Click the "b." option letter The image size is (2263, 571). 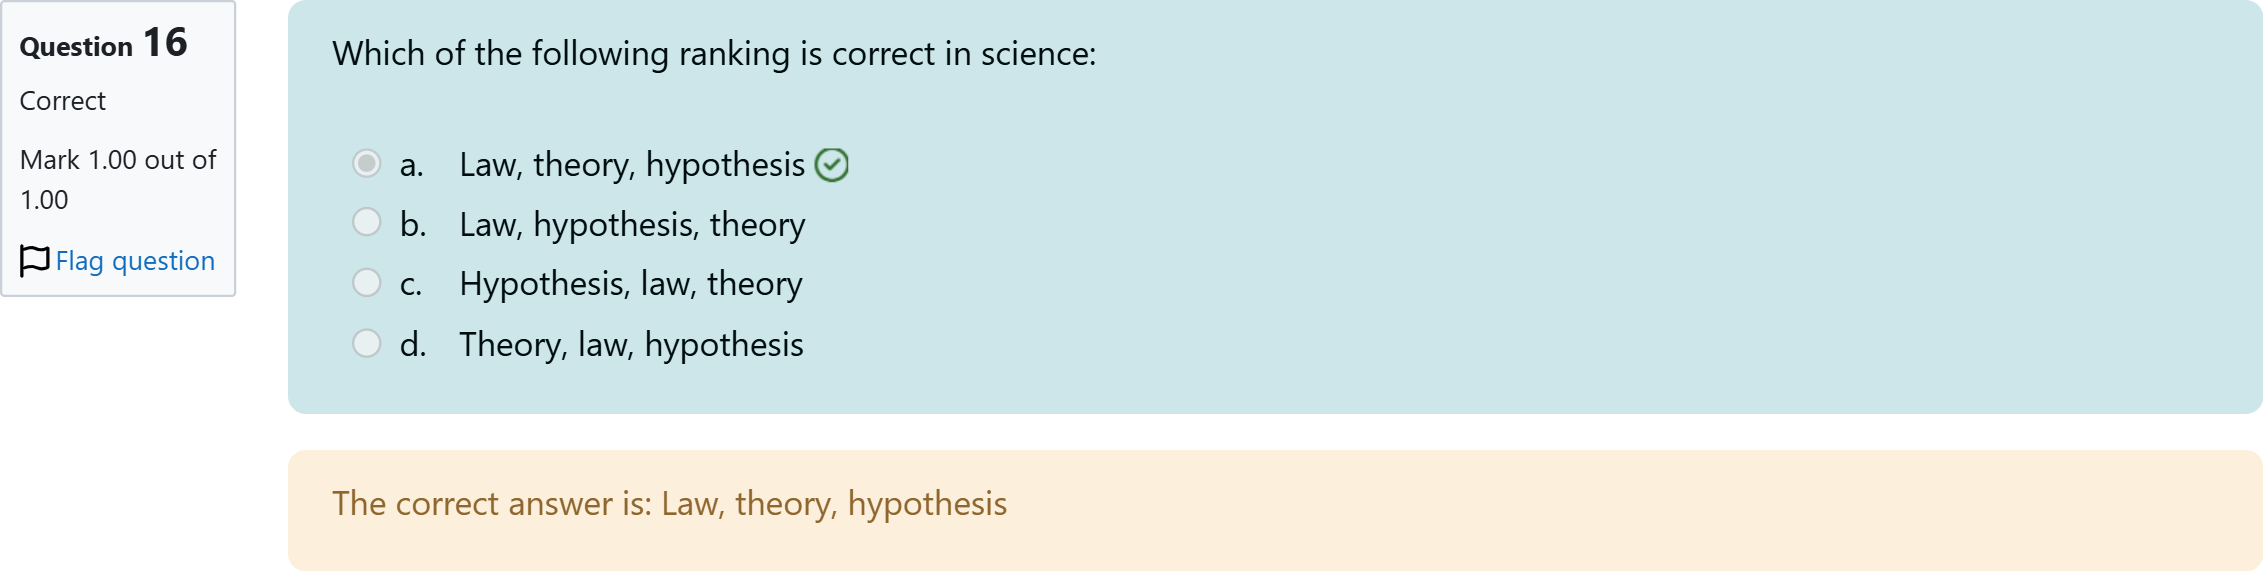pyautogui.click(x=413, y=225)
